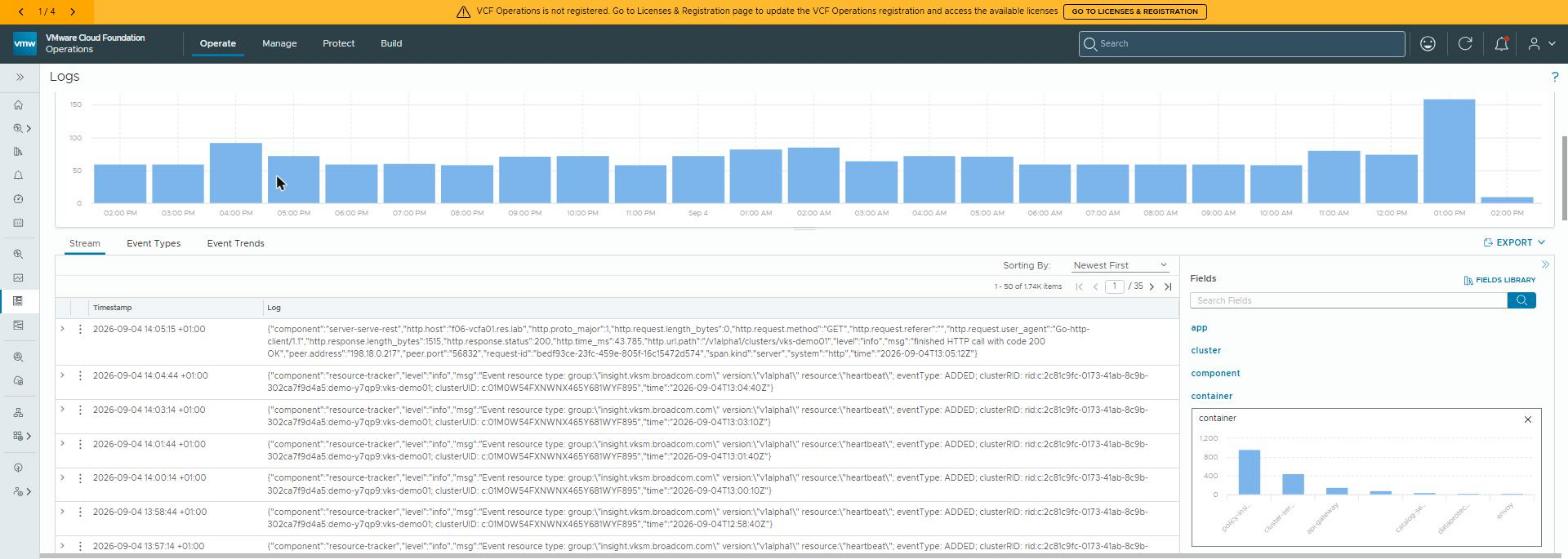Image resolution: width=1568 pixels, height=559 pixels.
Task: Click the refresh icon in the header
Action: (1465, 44)
